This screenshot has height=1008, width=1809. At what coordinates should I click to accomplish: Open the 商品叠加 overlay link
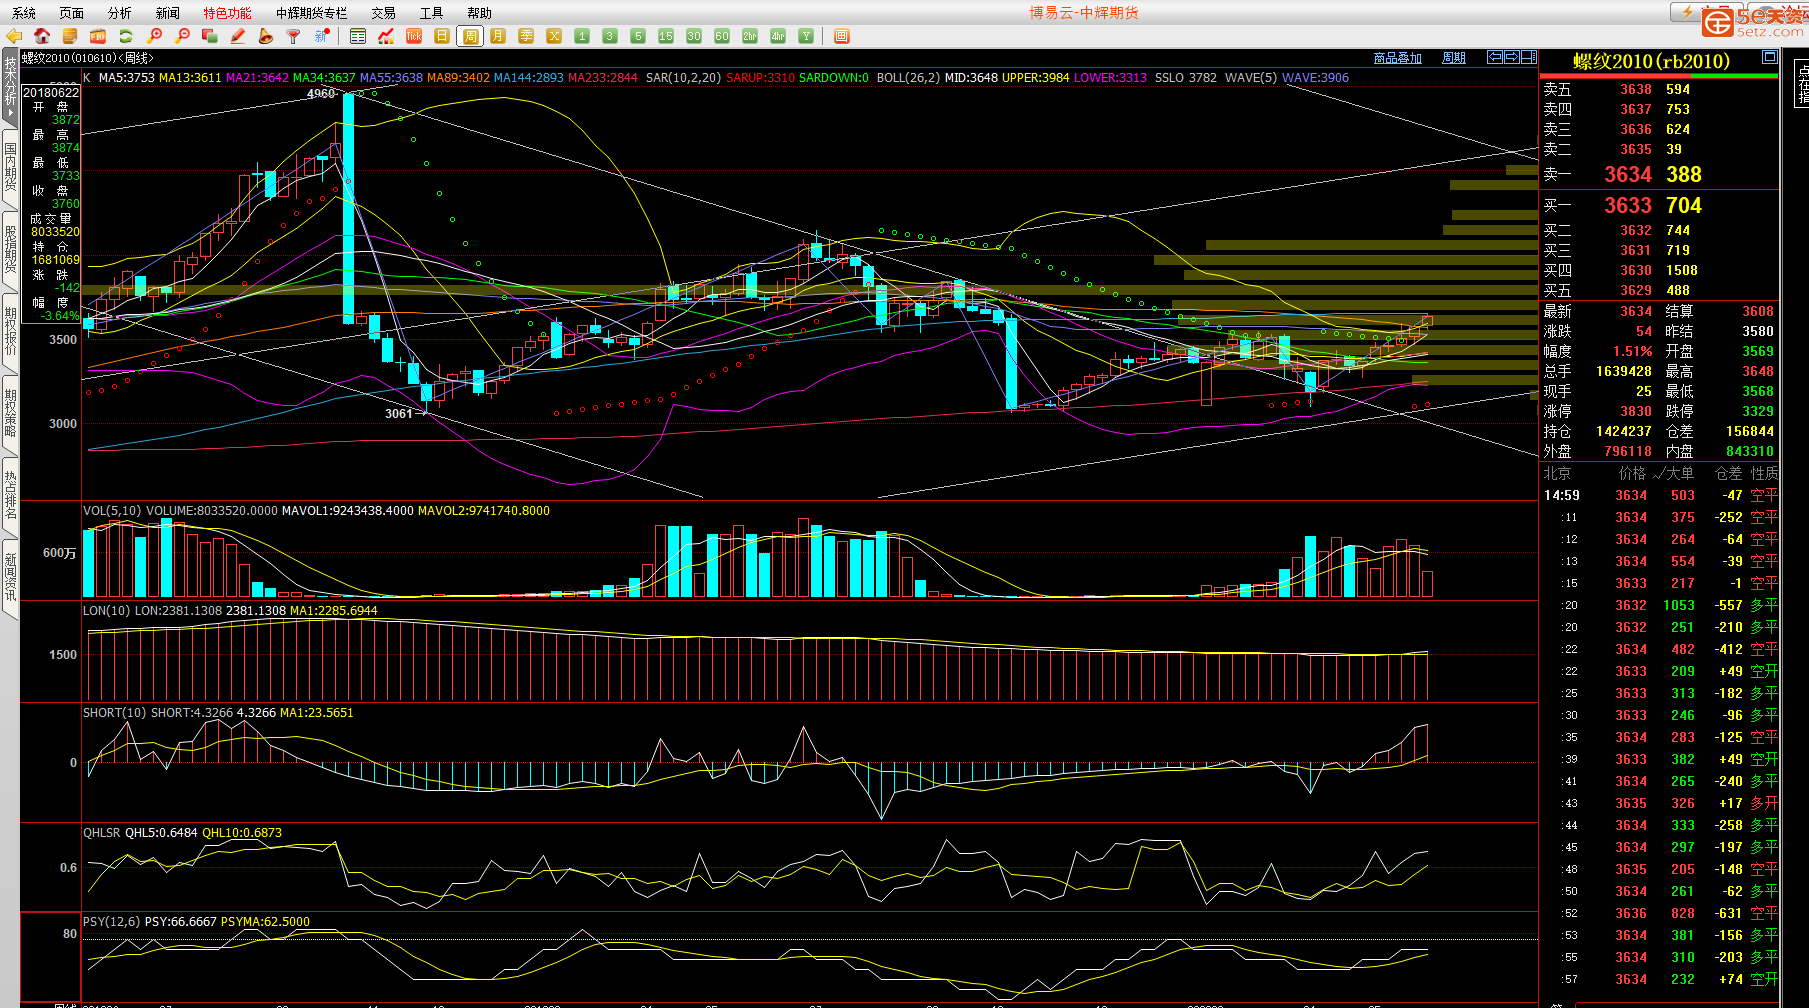tap(1397, 58)
